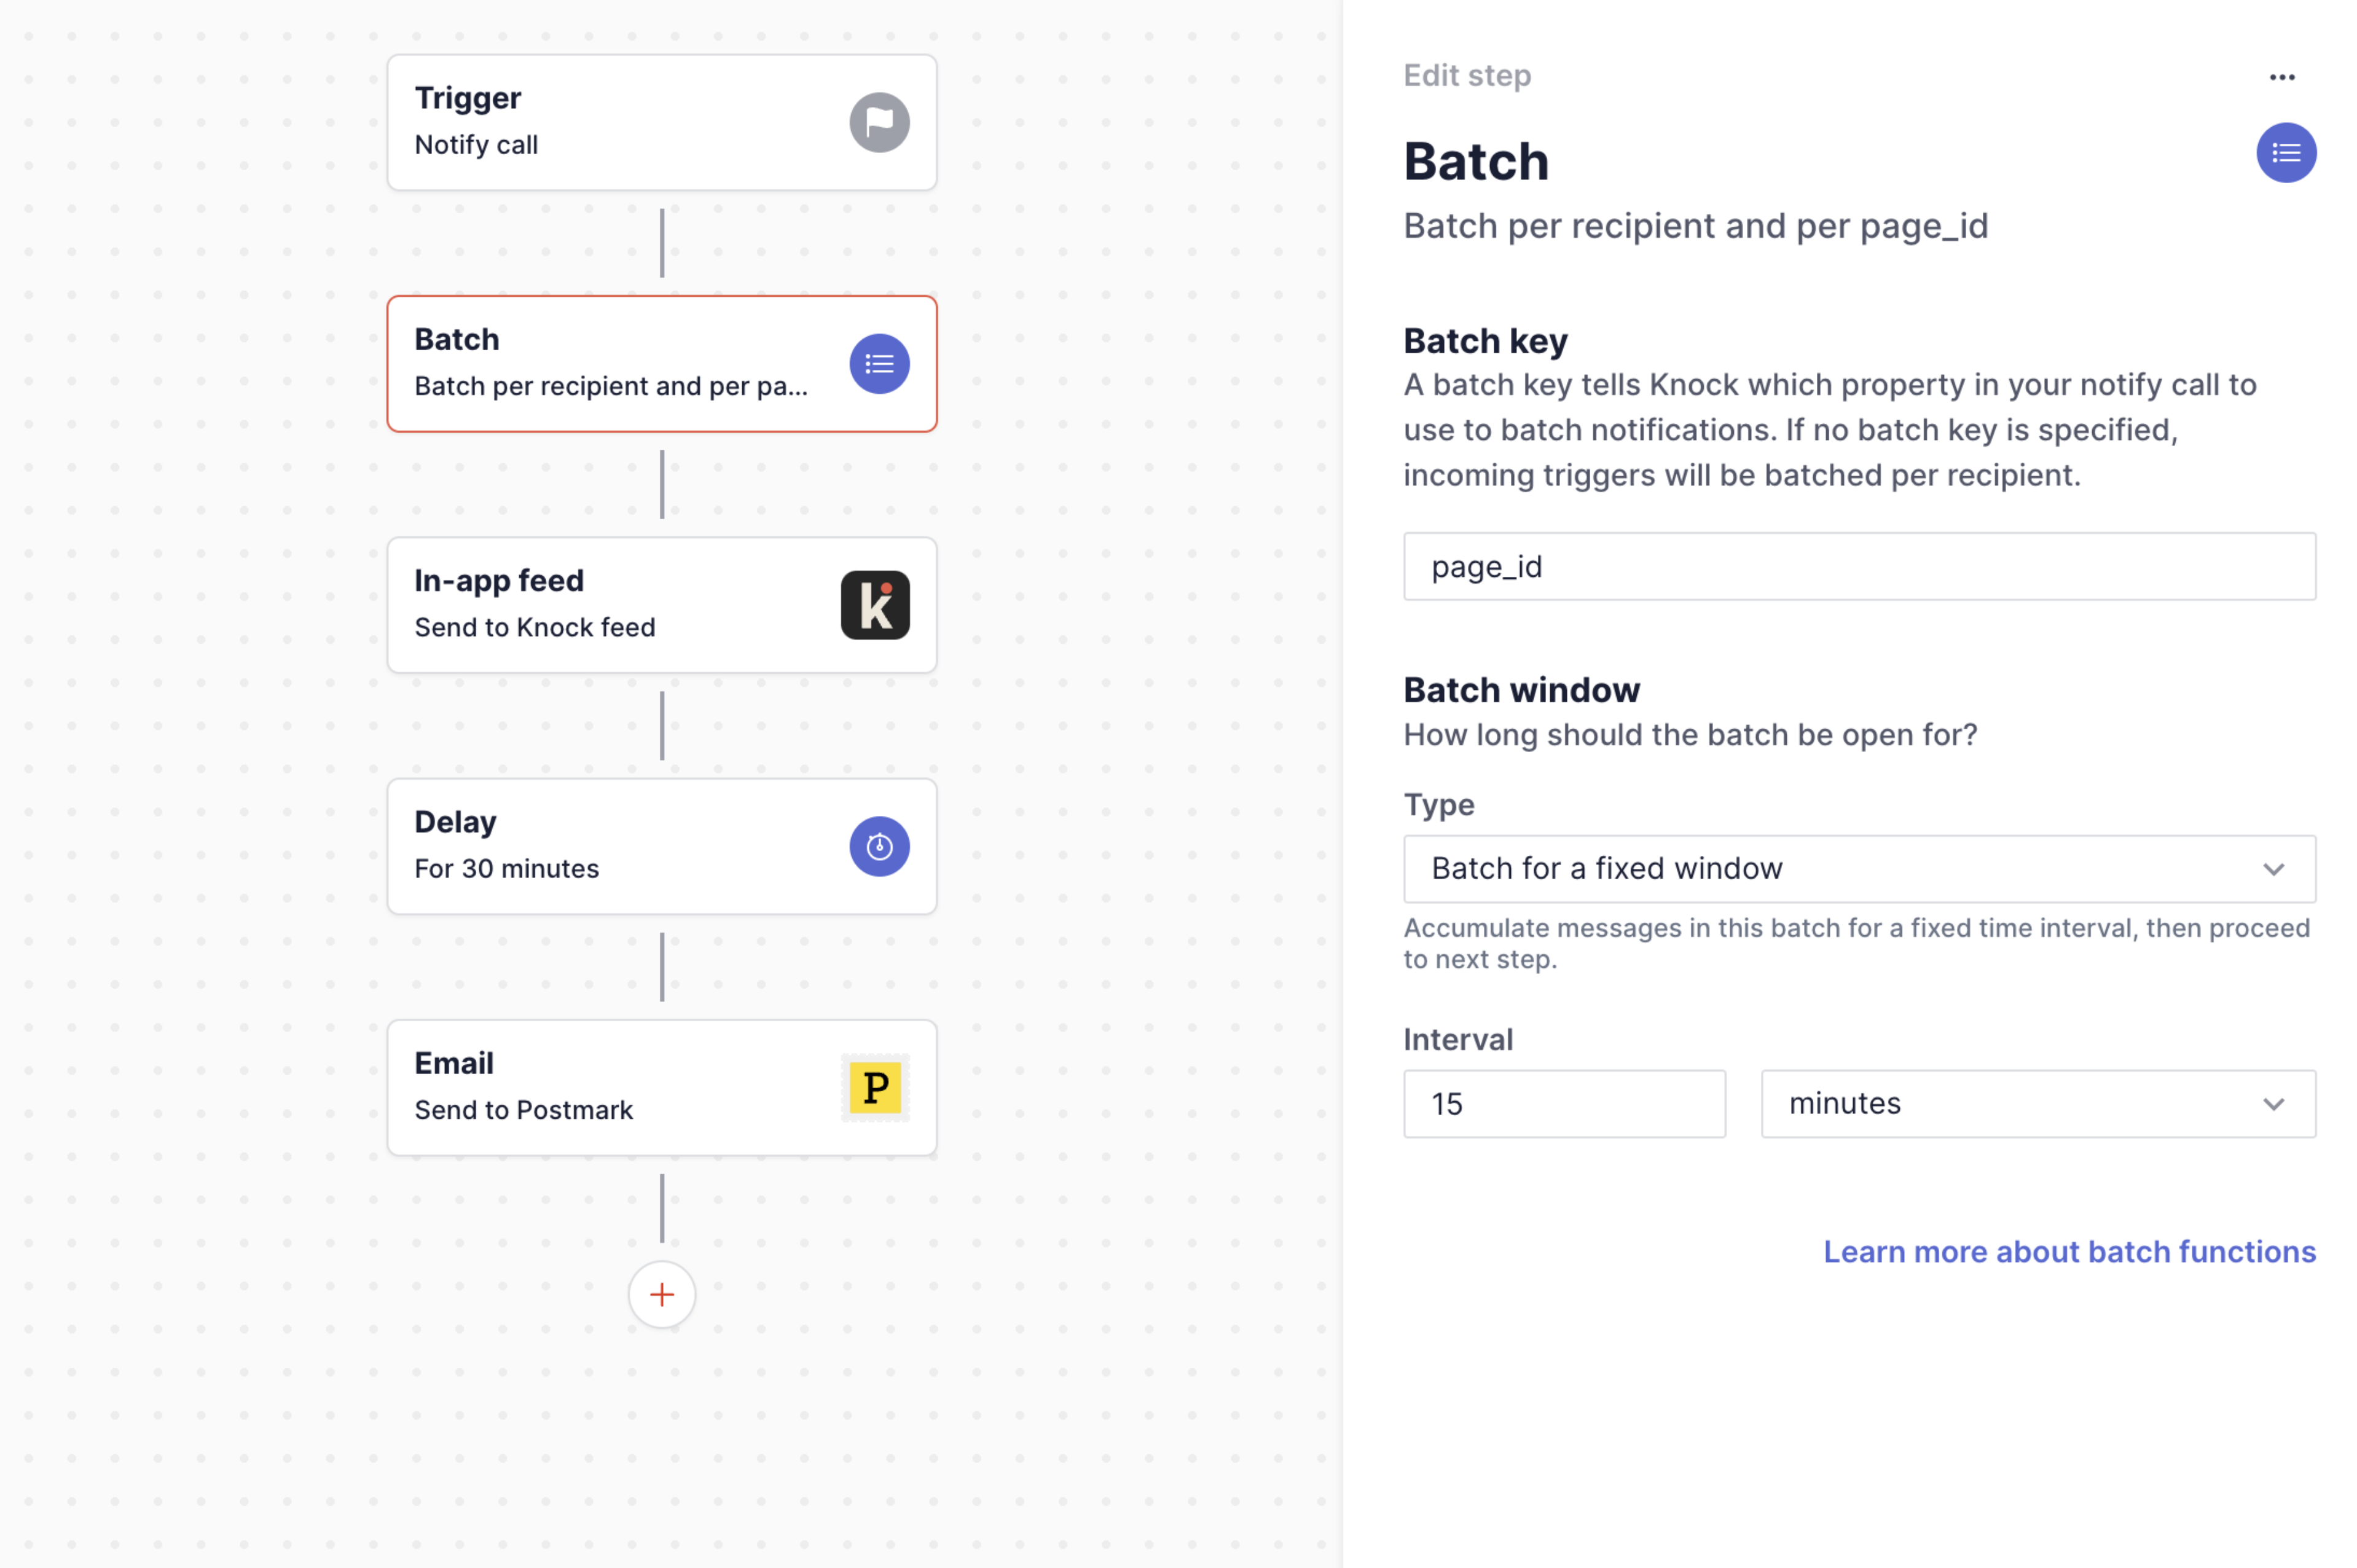This screenshot has height=1568, width=2357.
Task: Click the interval value input field
Action: (x=1563, y=1102)
